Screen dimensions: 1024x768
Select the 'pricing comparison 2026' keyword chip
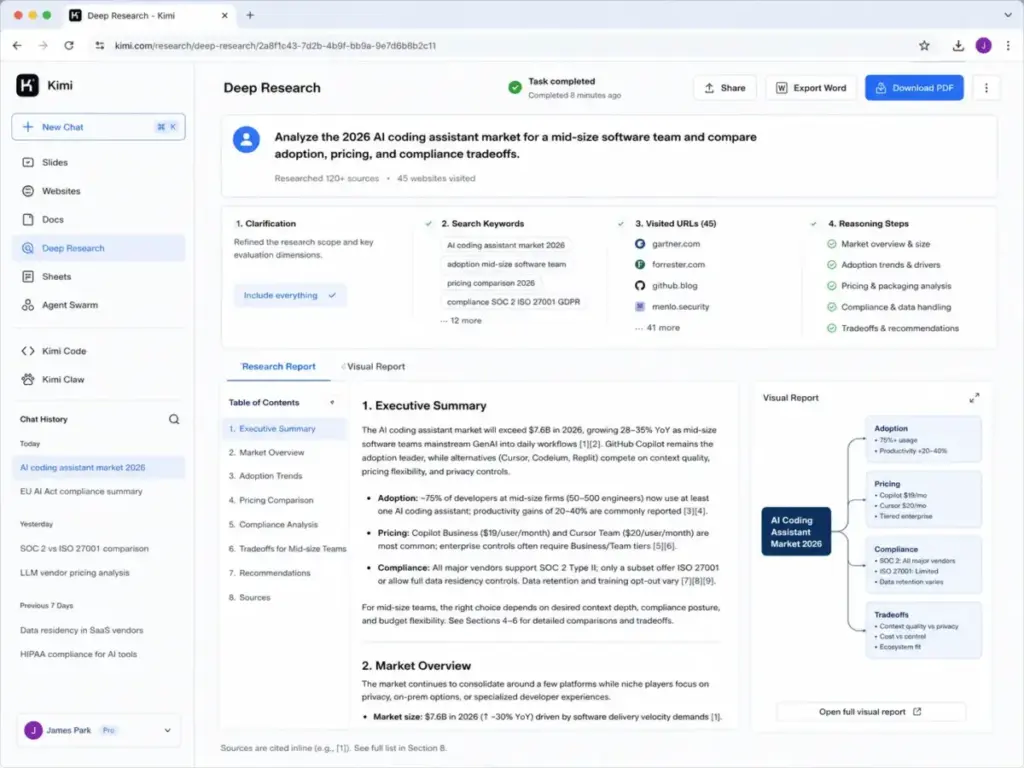[x=490, y=283]
